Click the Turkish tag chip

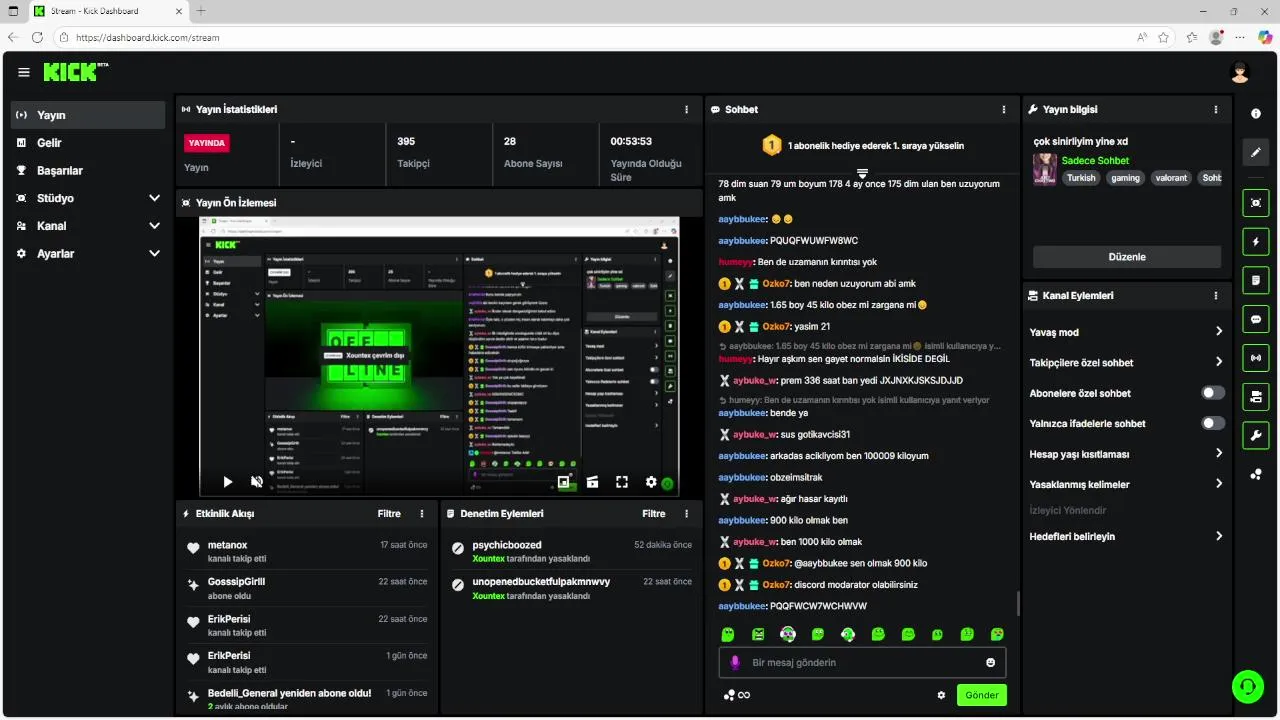point(1081,177)
